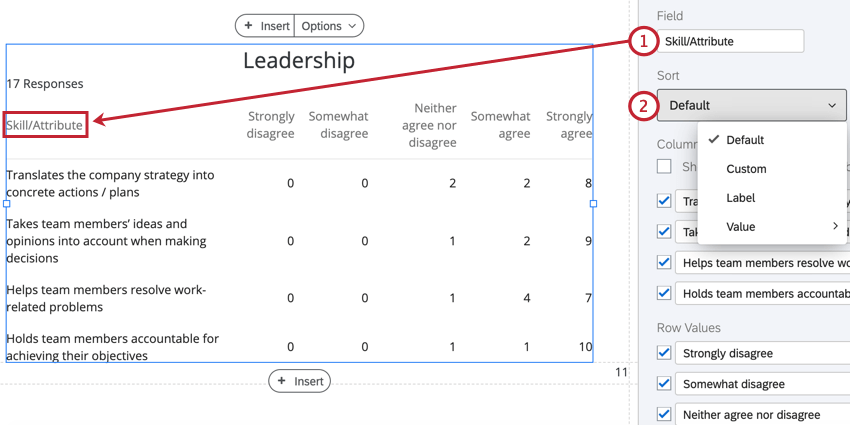Uncheck the Helps team members resolve checkbox
This screenshot has width=850, height=425.
664,263
